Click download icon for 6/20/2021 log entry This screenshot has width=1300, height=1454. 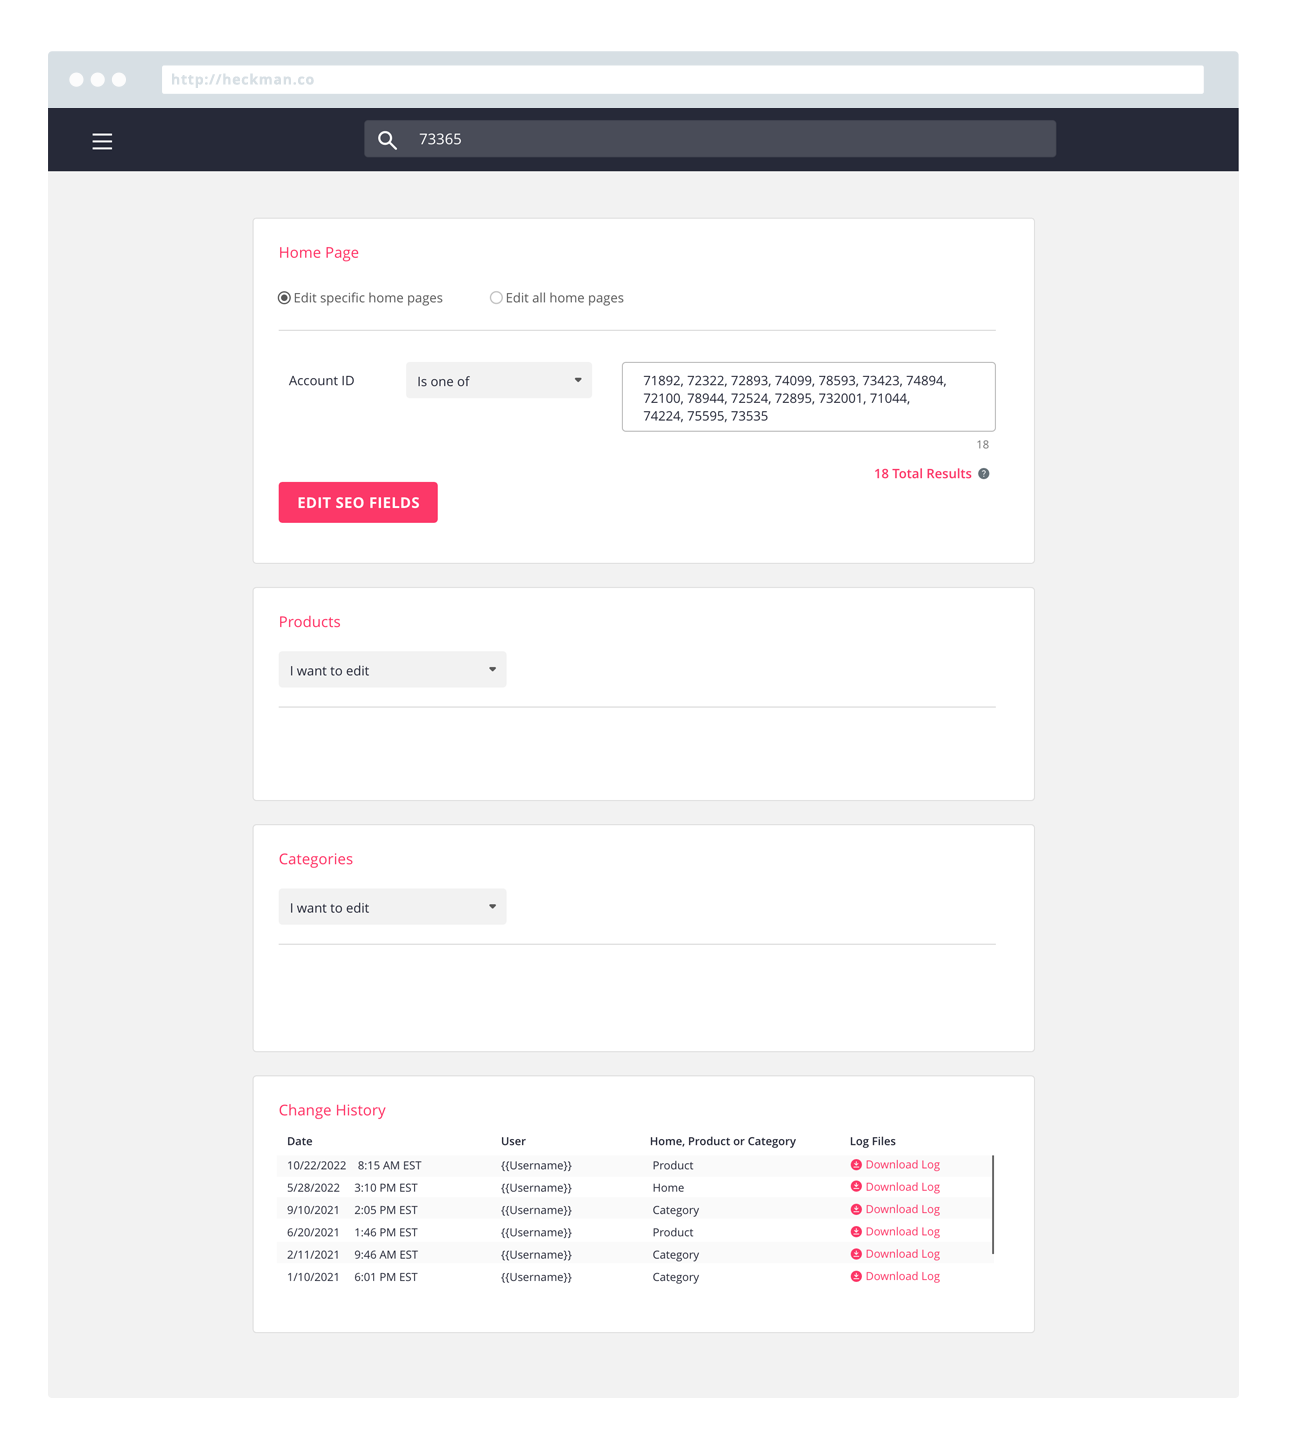(856, 1232)
